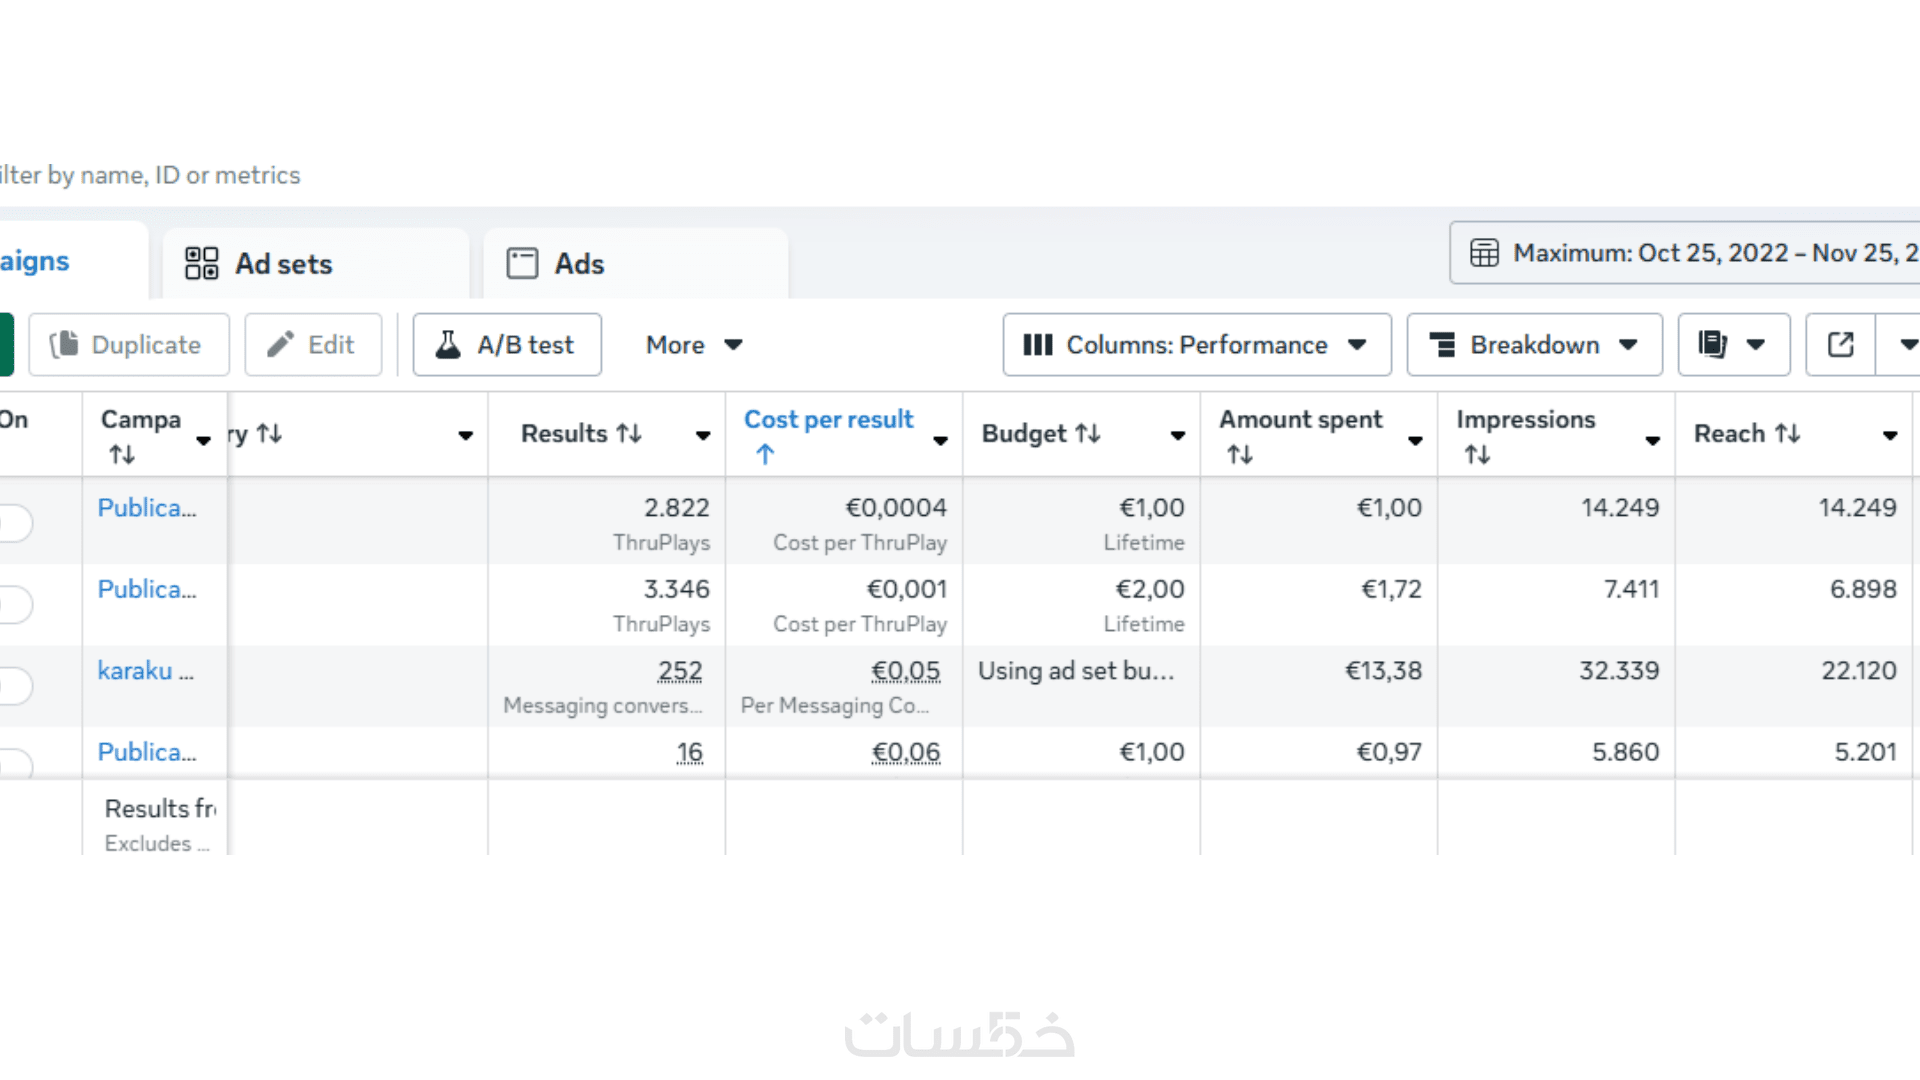Open the Reports icon dropdown
This screenshot has height=1080, width=1920.
[x=1733, y=345]
